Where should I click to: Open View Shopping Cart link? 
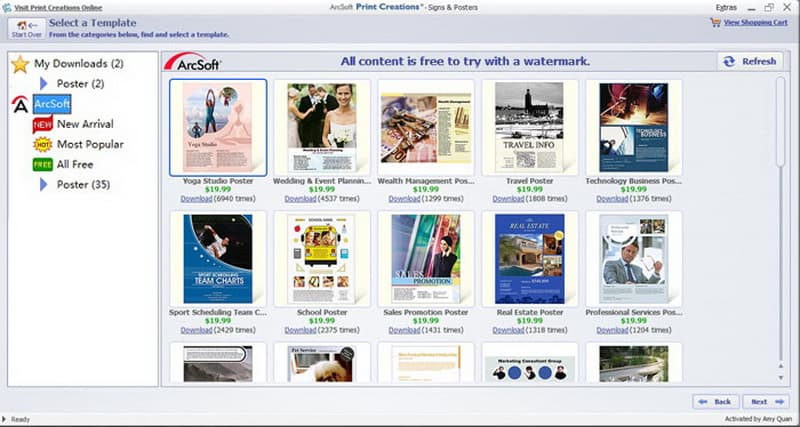[755, 22]
